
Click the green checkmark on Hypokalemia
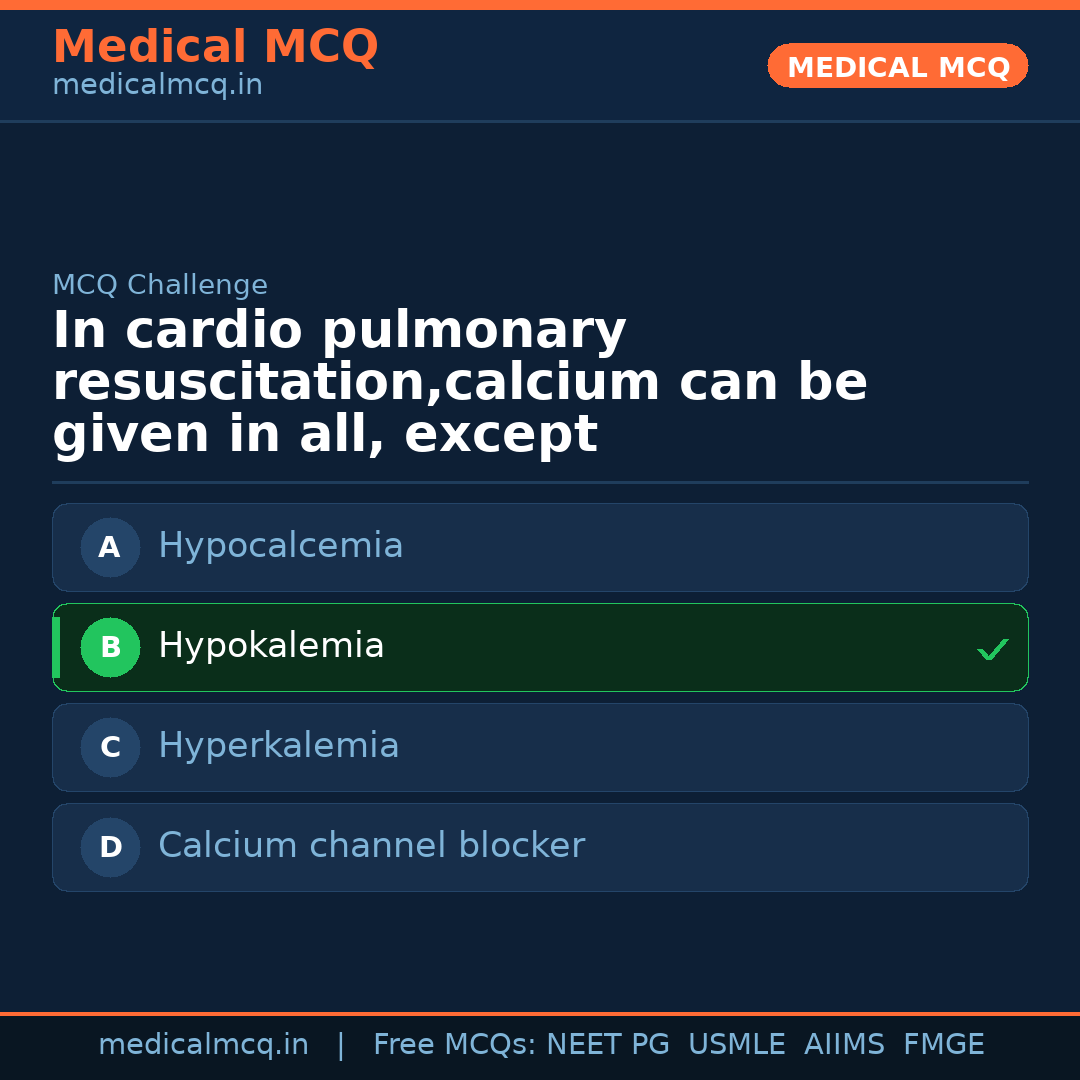pos(992,649)
